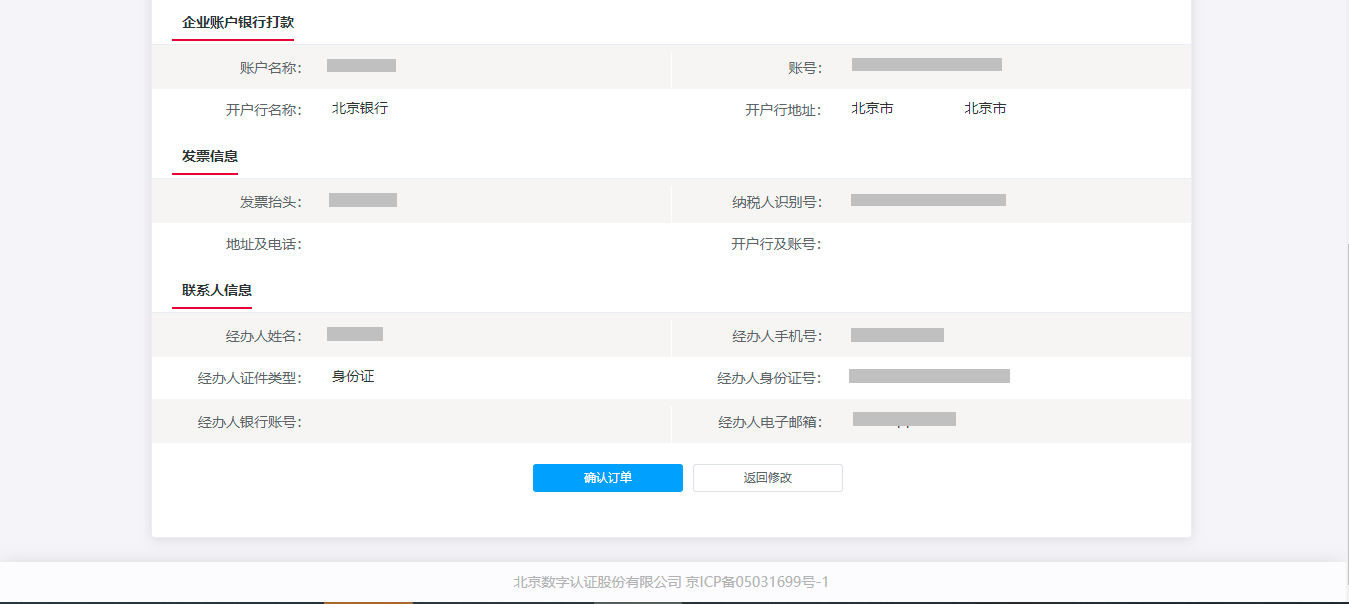Click the 经办人手机号 field label
This screenshot has height=604, width=1349.
[x=777, y=336]
